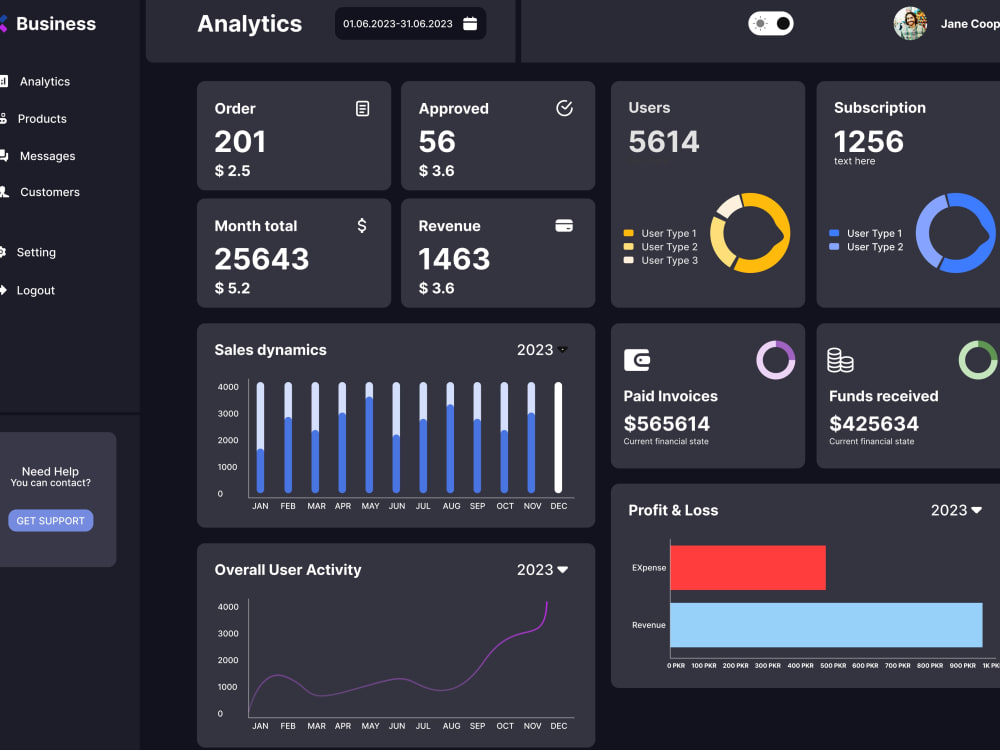Open Jane Cooper's profile avatar

[x=910, y=24]
